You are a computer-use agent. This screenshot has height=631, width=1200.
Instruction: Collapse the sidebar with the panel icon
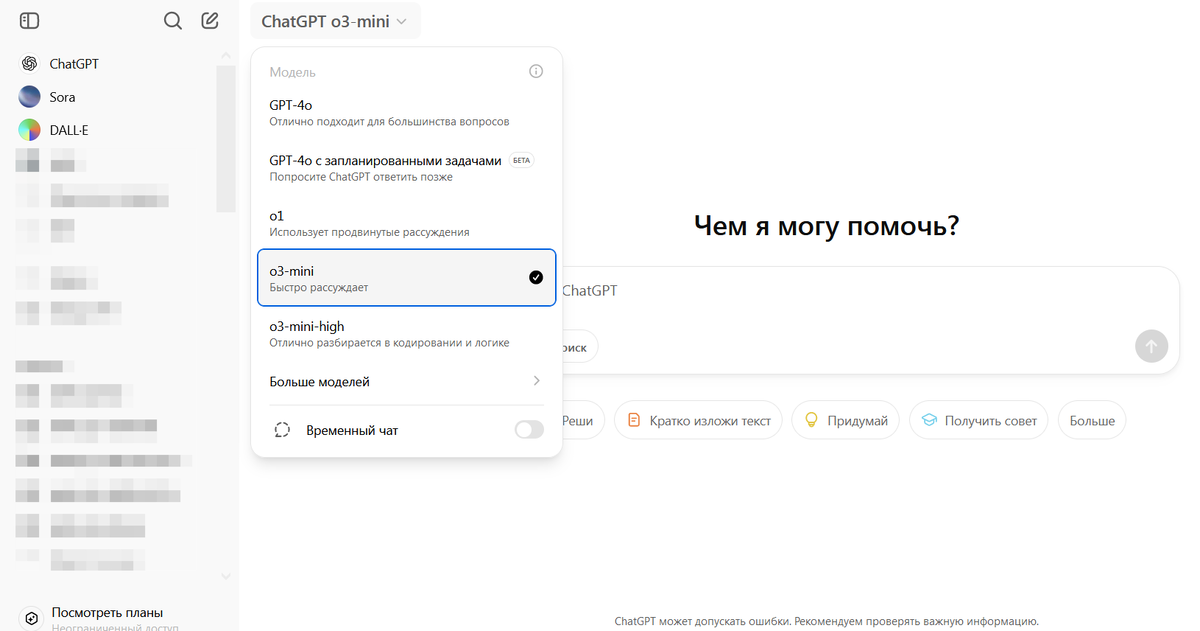(29, 20)
